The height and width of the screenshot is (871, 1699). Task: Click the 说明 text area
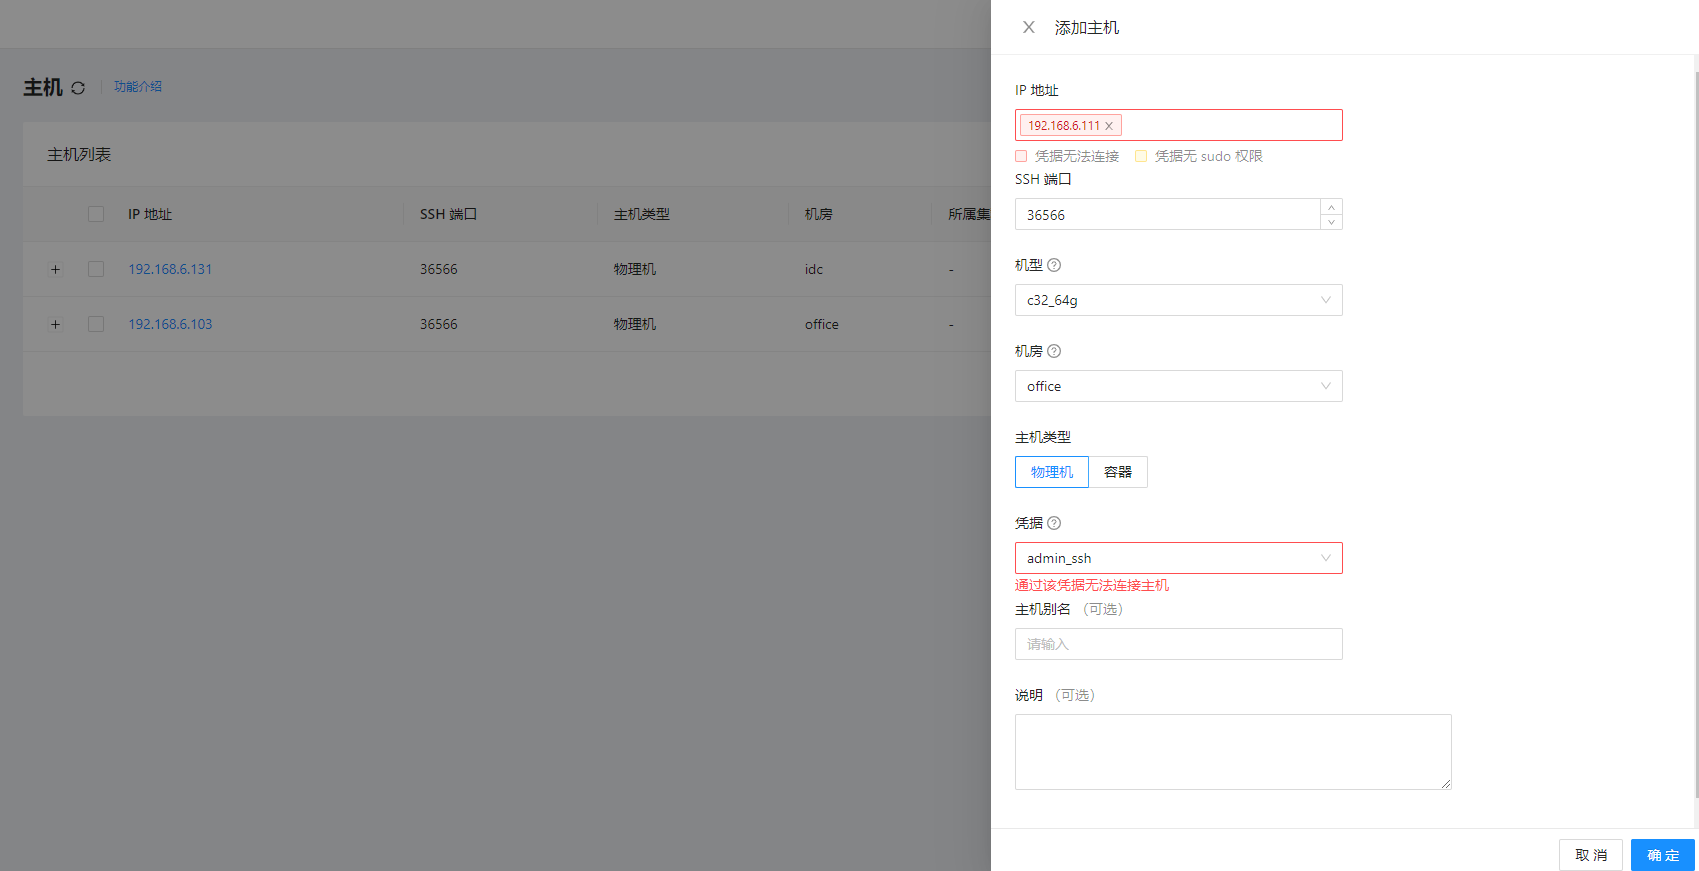[1233, 752]
